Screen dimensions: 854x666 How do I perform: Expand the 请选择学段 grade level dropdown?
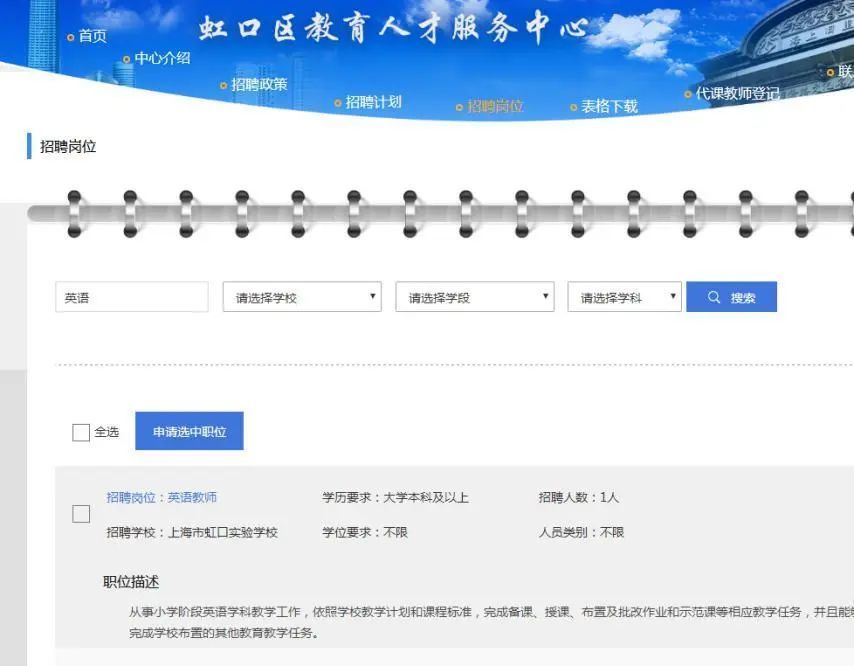tap(475, 297)
